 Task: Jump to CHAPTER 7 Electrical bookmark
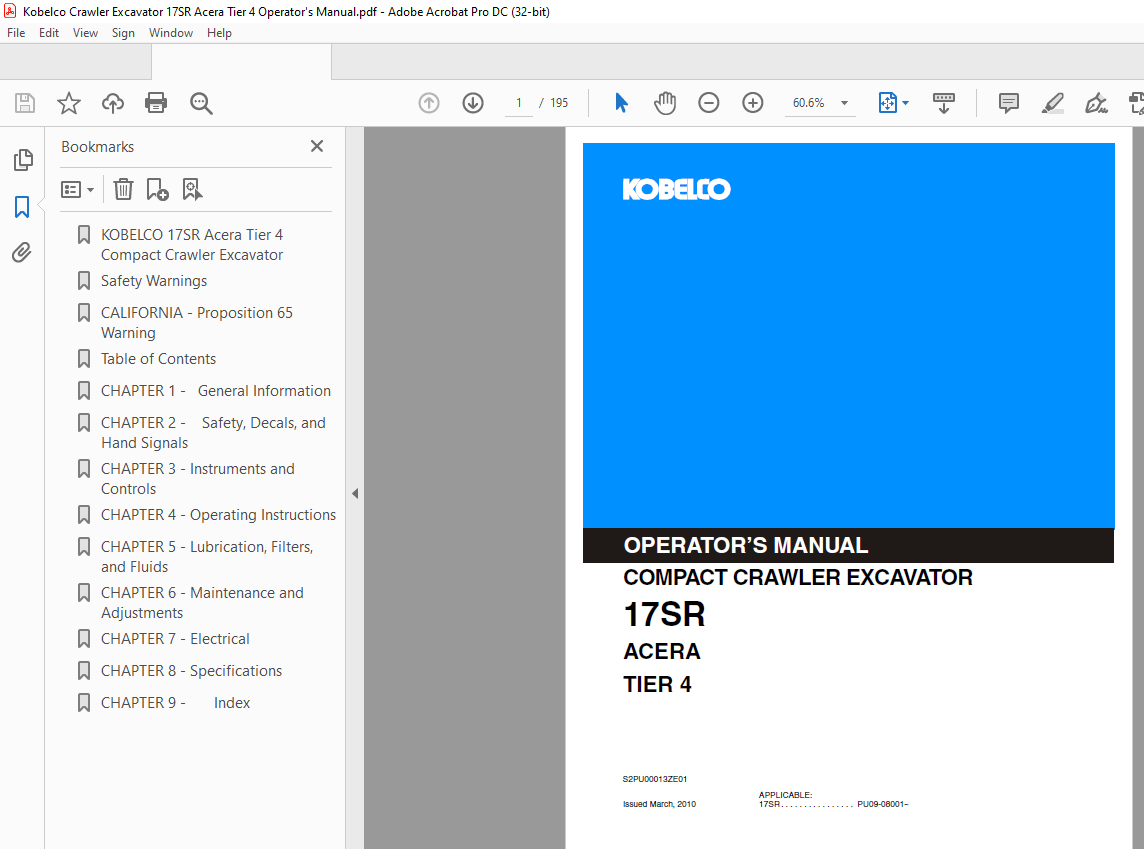coord(175,639)
